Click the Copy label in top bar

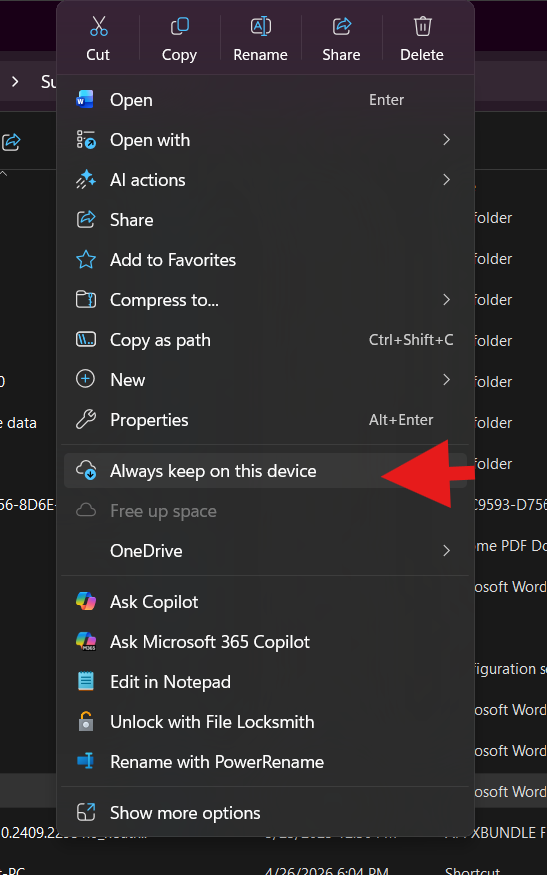(179, 55)
